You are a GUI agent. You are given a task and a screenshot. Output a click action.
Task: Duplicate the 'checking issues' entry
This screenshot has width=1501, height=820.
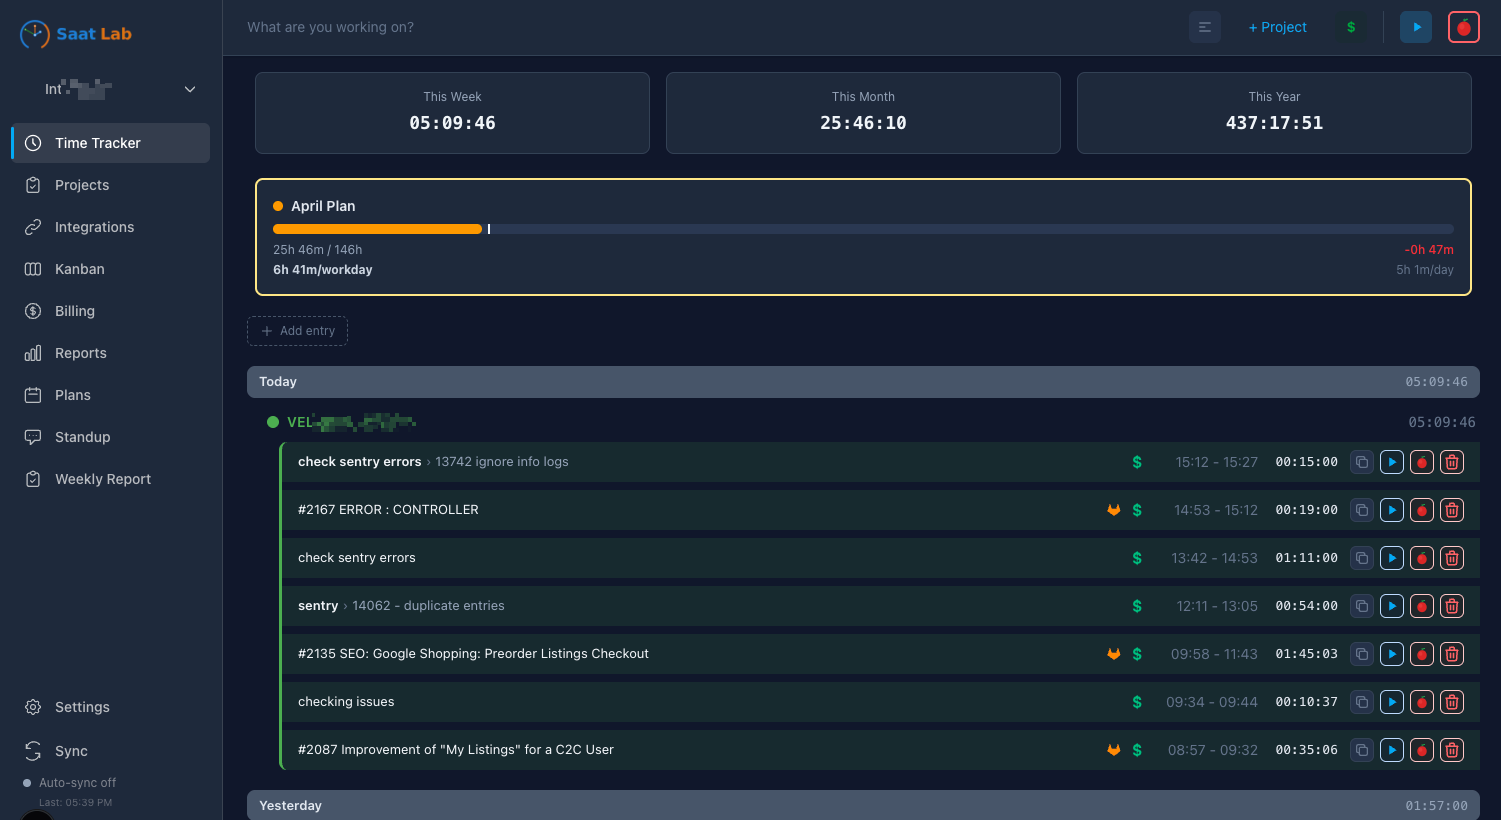pyautogui.click(x=1362, y=702)
